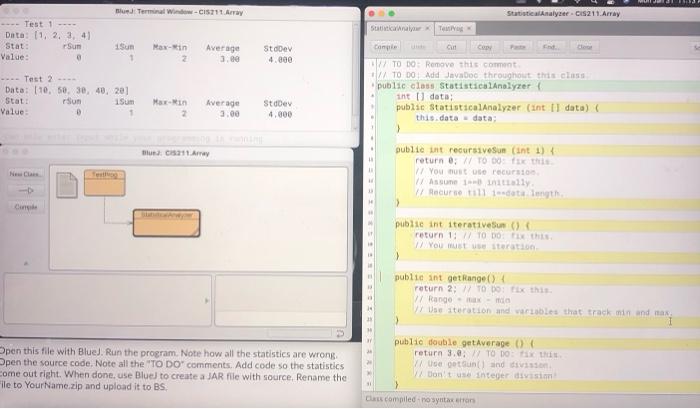Viewport: 700px width, 409px height.
Task: Click the yellow minimize button of the editor window
Action: (381, 13)
